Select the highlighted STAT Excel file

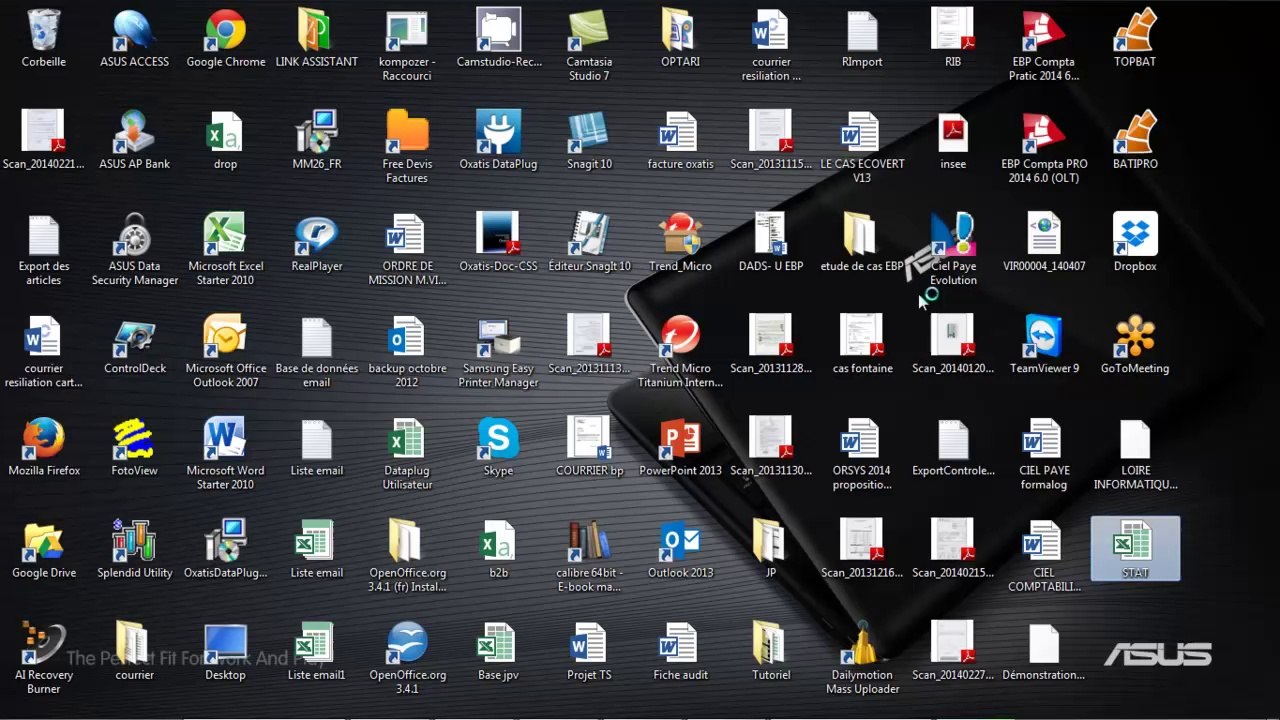(x=1135, y=548)
